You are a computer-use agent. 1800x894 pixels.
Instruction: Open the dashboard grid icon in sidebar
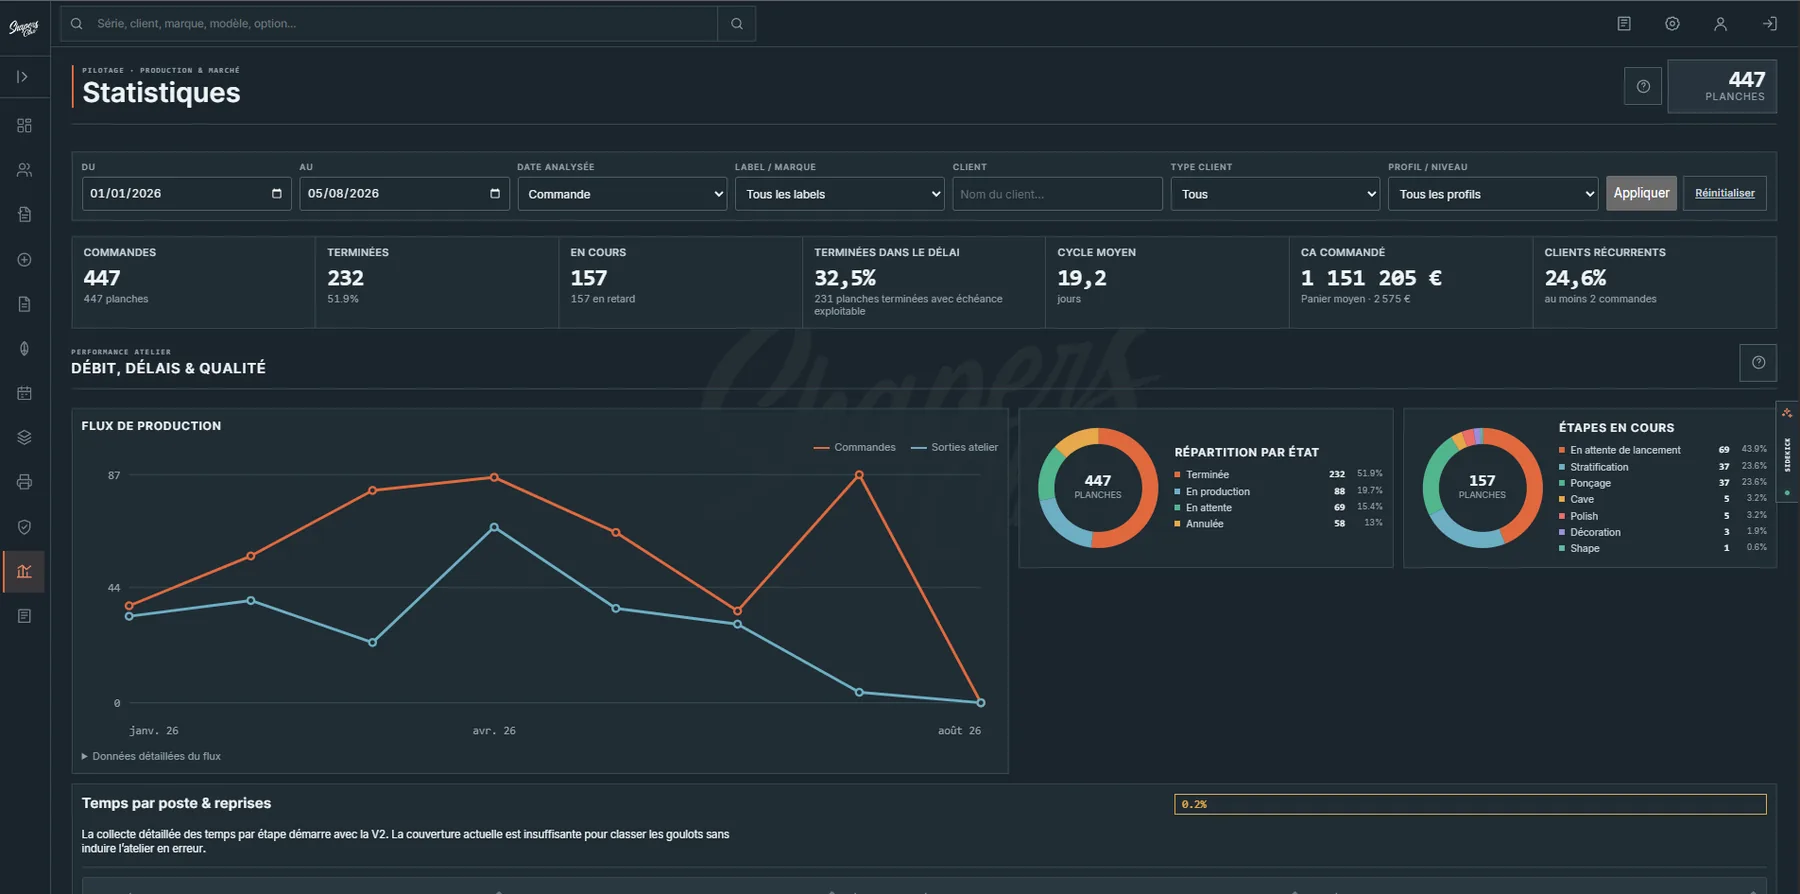tap(24, 125)
